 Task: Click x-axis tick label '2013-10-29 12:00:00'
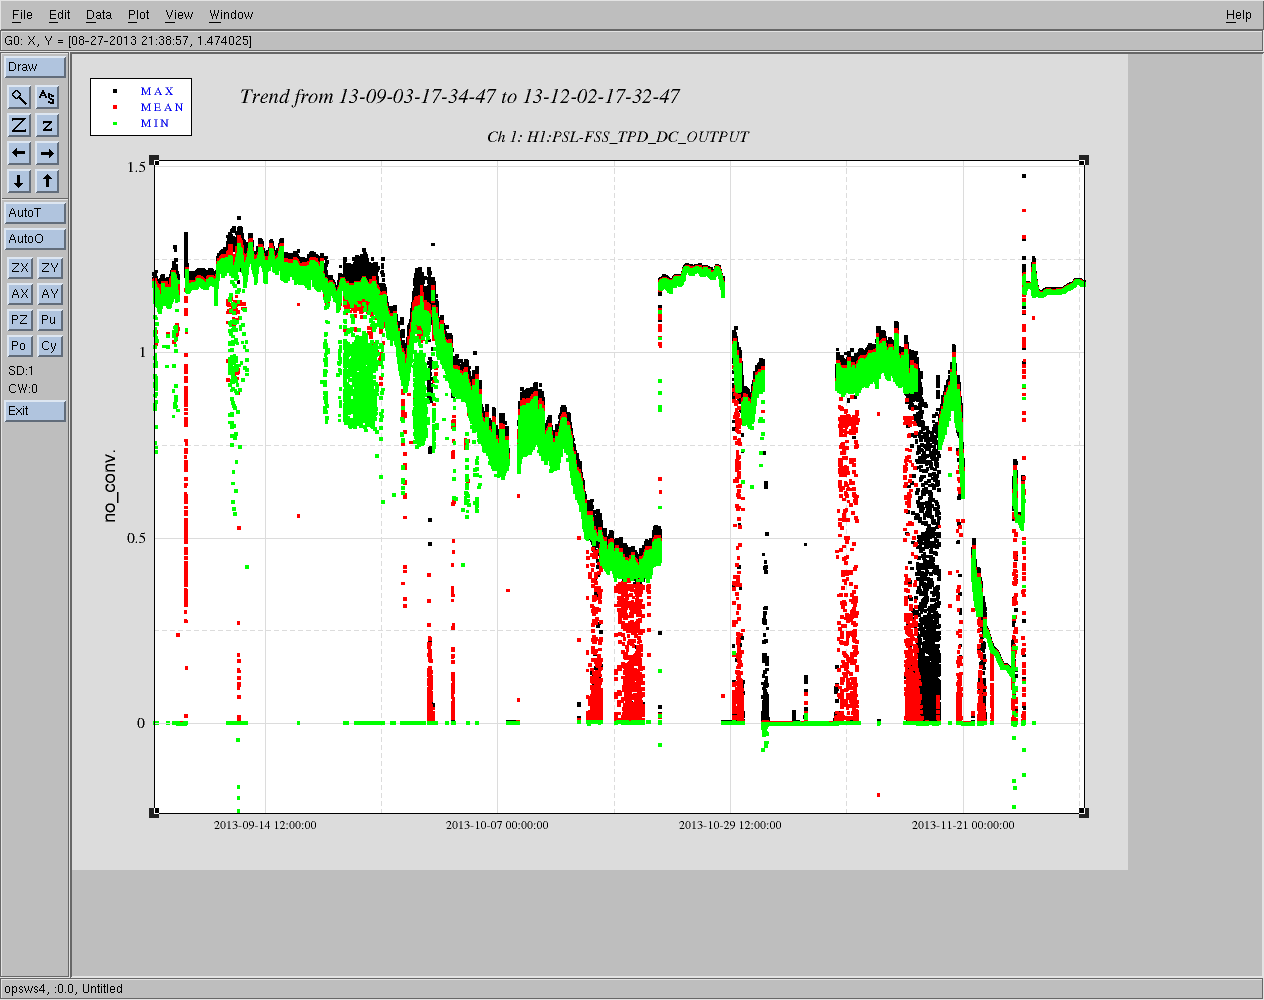pyautogui.click(x=730, y=825)
